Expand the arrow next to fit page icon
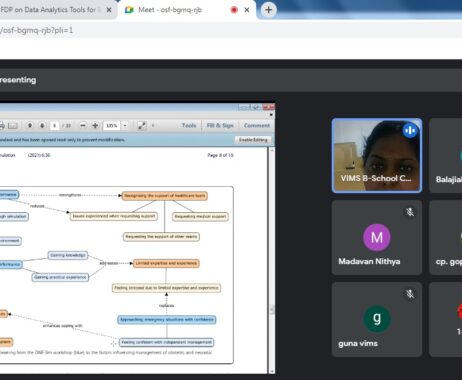This screenshot has height=380, width=462. 153,126
